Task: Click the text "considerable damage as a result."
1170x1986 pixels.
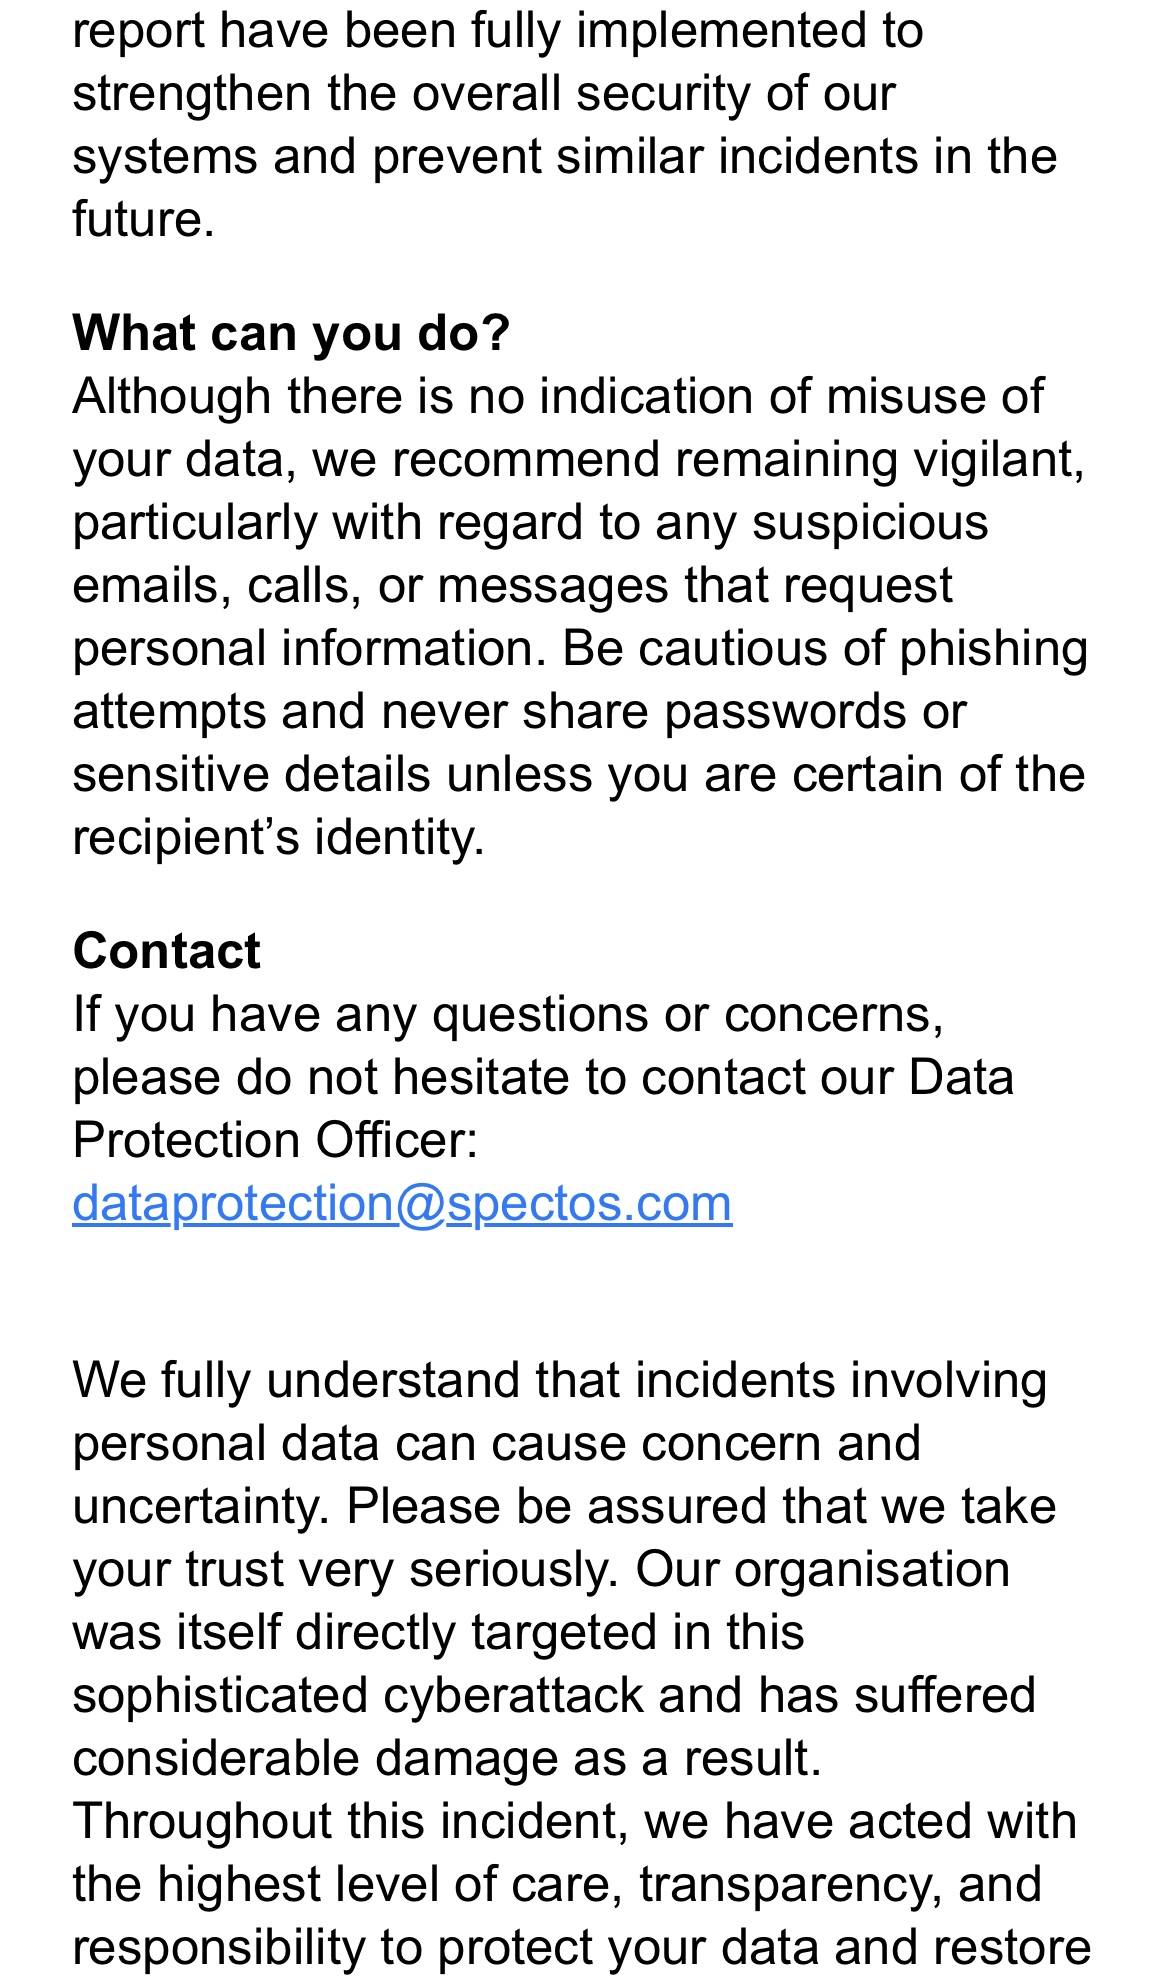Action: click(x=446, y=1759)
